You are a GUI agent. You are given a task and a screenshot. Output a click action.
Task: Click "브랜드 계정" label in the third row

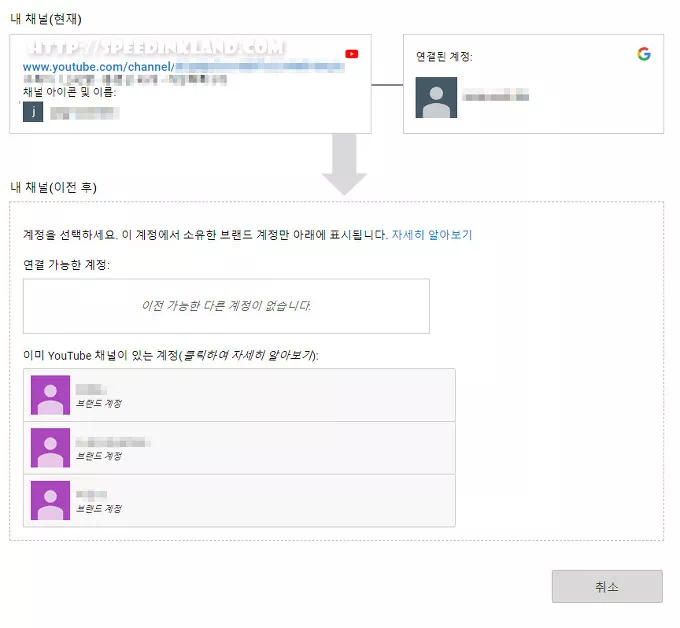(99, 509)
